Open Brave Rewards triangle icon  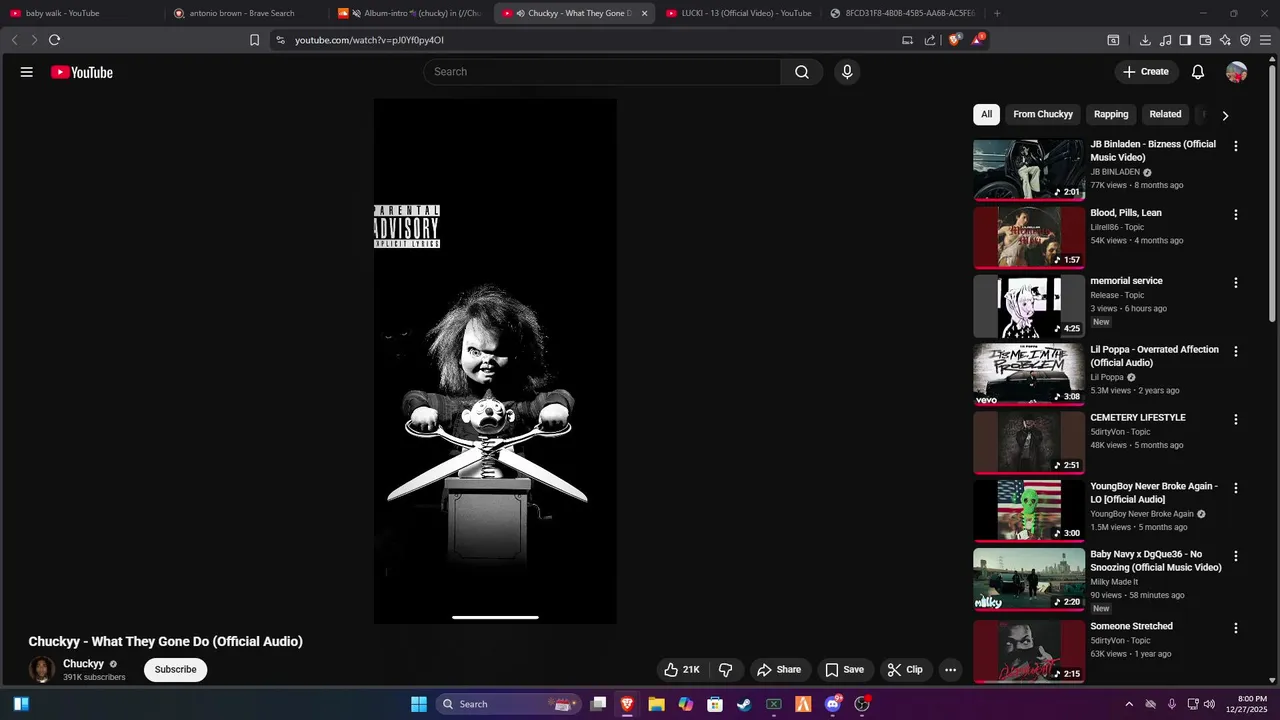pos(978,40)
